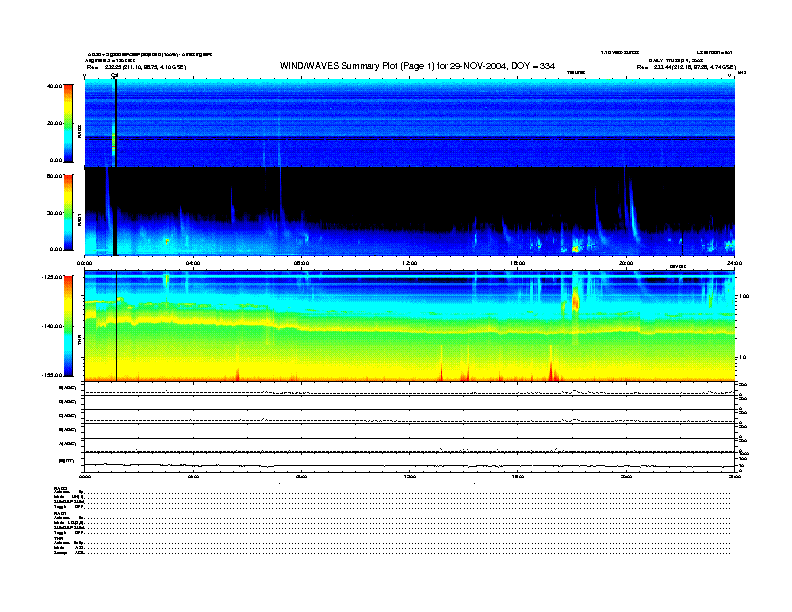
Task: Click the RAD2 color scale bar
Action: (68, 123)
